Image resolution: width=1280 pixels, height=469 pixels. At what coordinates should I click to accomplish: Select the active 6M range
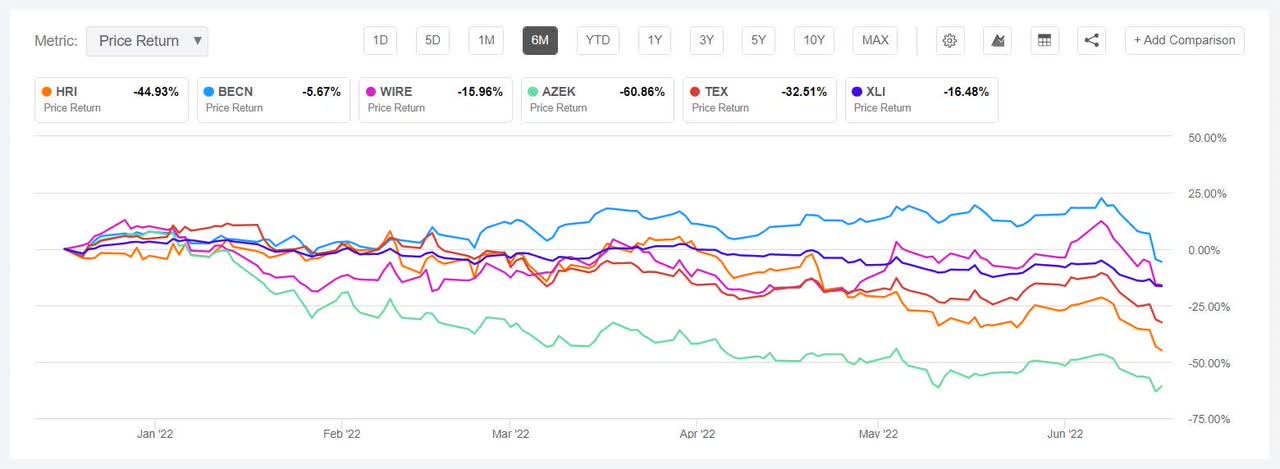[540, 41]
